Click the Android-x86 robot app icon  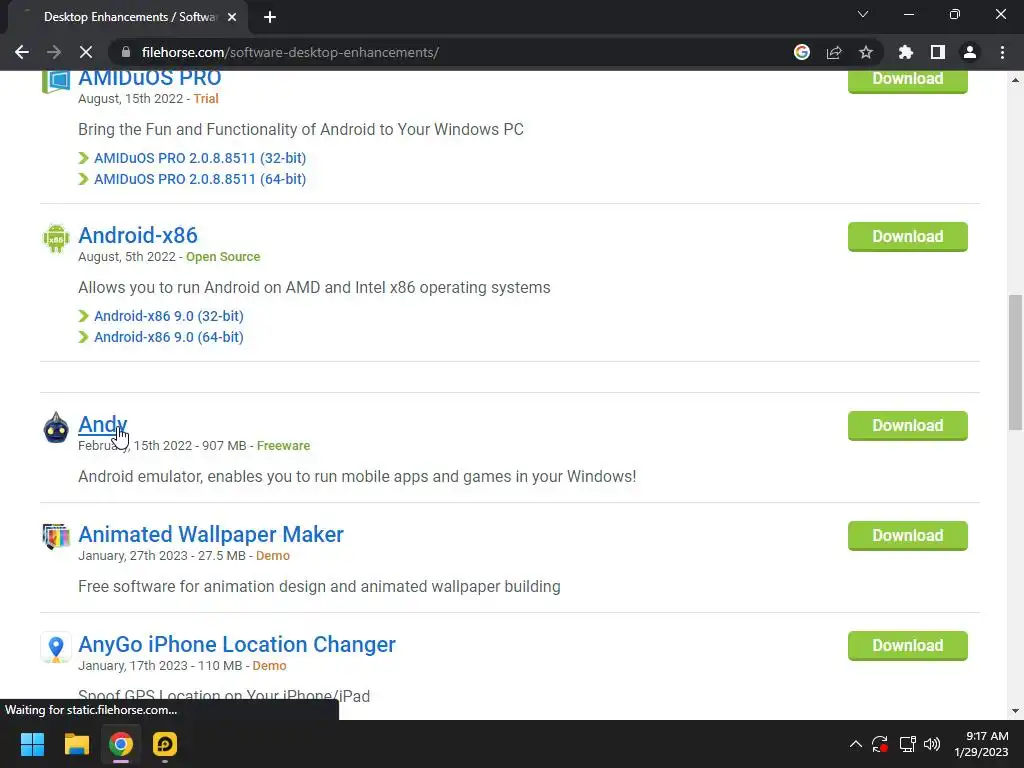click(x=56, y=238)
